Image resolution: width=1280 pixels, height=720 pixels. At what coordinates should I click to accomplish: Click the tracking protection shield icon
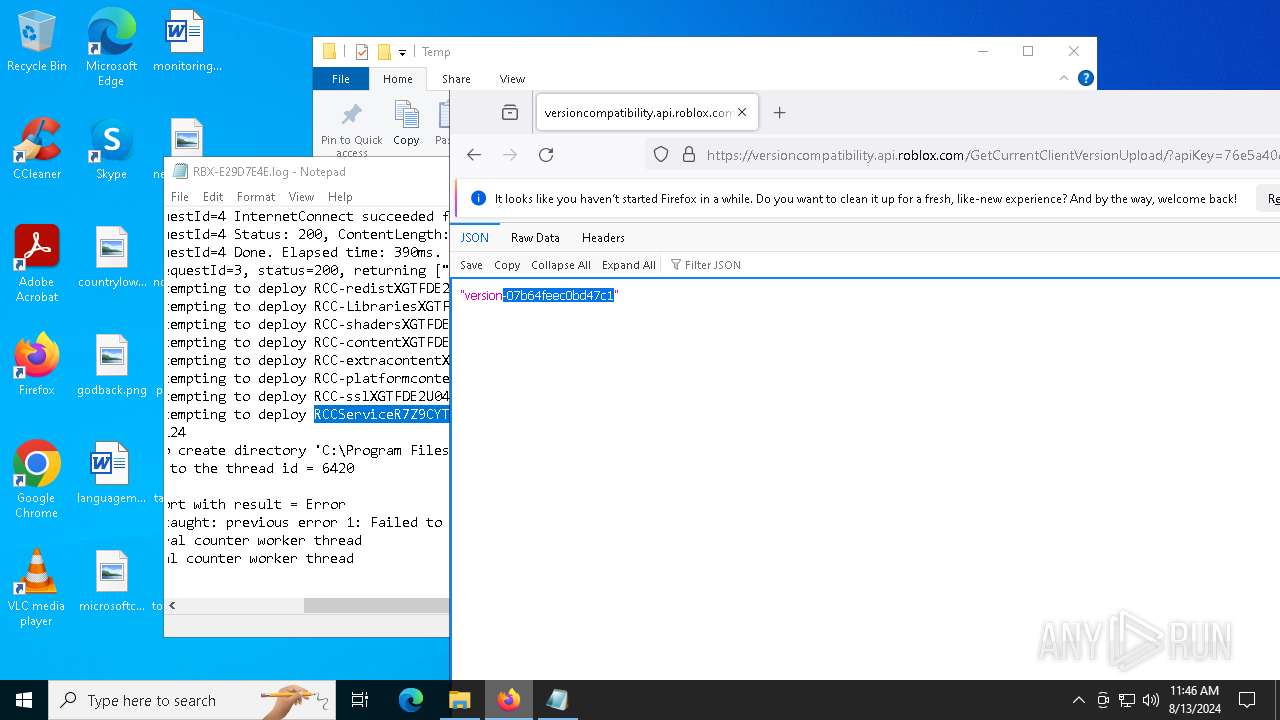click(661, 155)
